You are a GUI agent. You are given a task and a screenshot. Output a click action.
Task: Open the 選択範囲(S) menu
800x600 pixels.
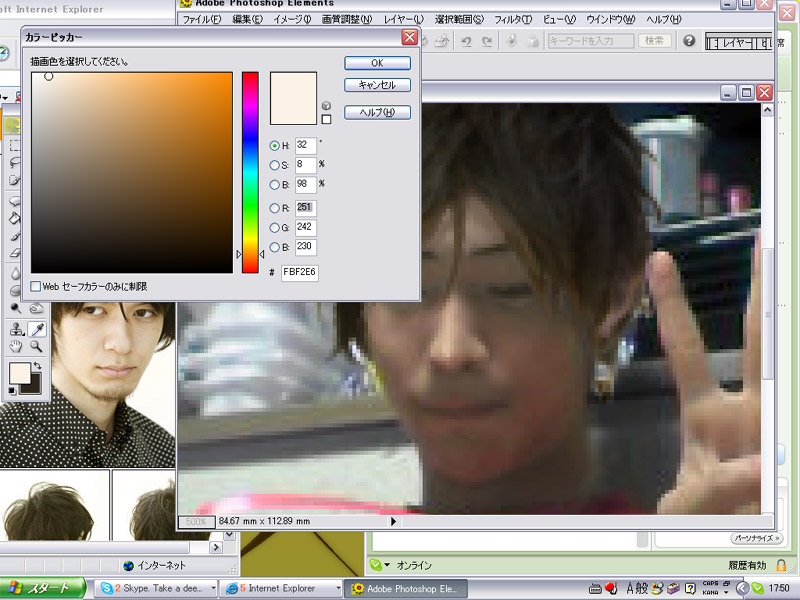pyautogui.click(x=459, y=19)
